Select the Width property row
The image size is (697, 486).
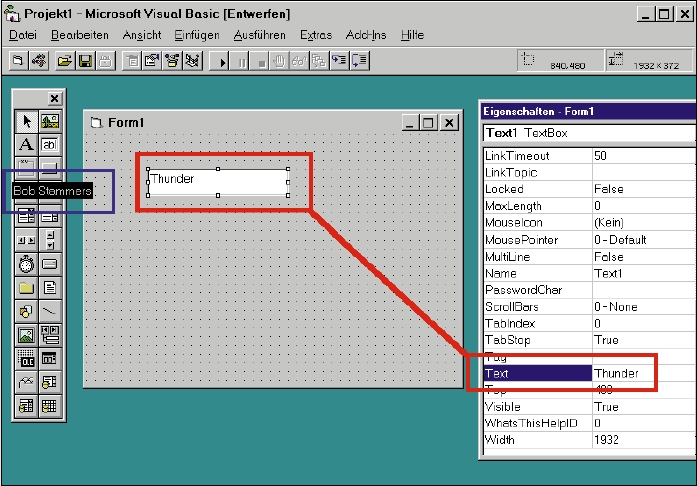tap(589, 440)
